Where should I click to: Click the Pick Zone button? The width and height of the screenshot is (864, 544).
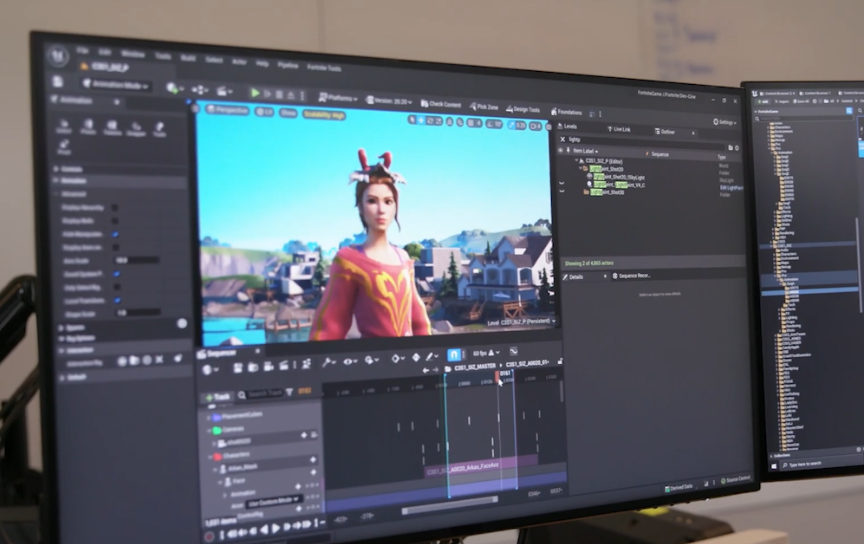tap(484, 106)
